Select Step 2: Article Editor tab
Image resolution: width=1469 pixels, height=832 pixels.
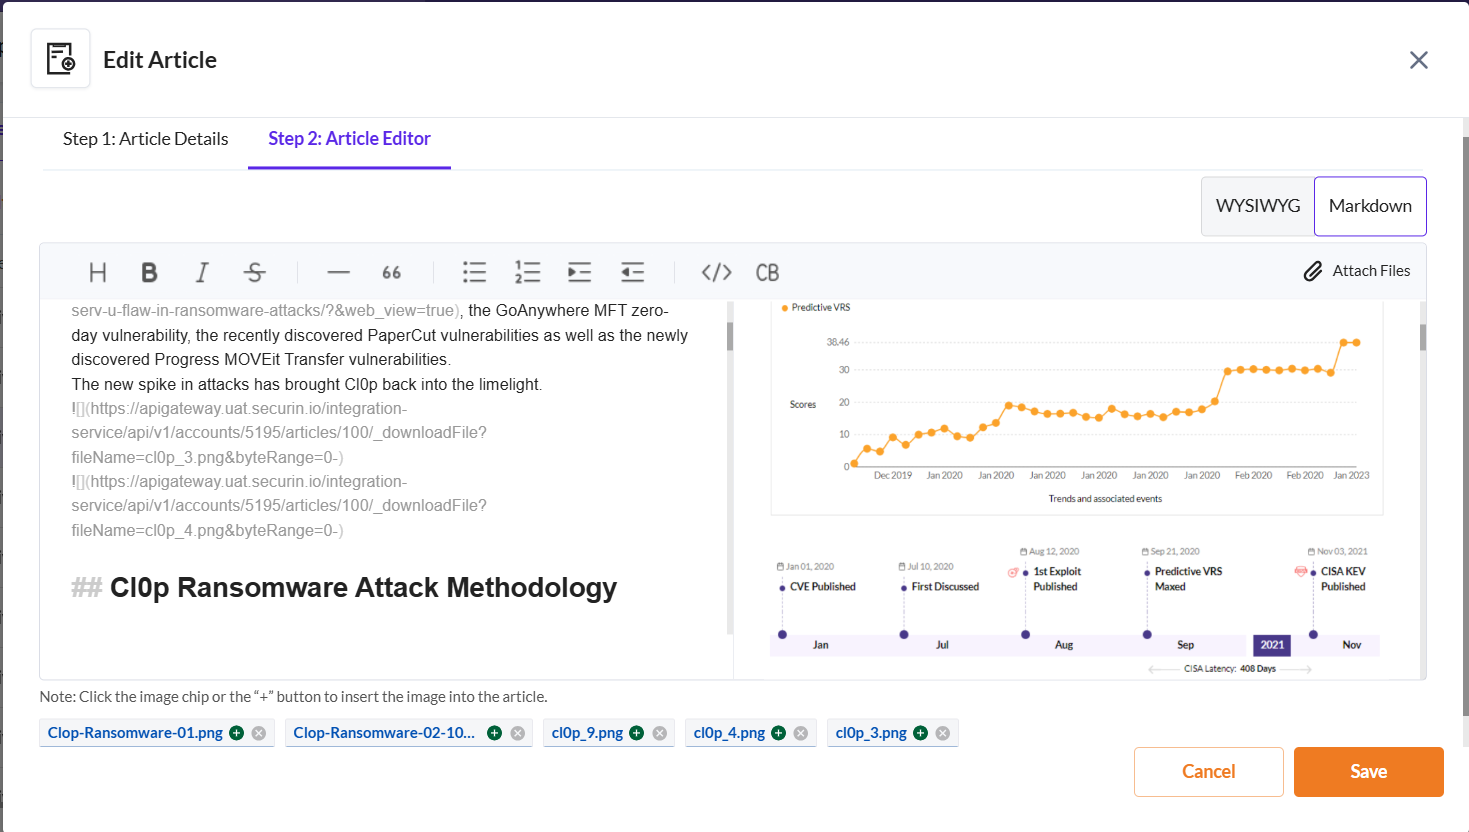pyautogui.click(x=349, y=139)
